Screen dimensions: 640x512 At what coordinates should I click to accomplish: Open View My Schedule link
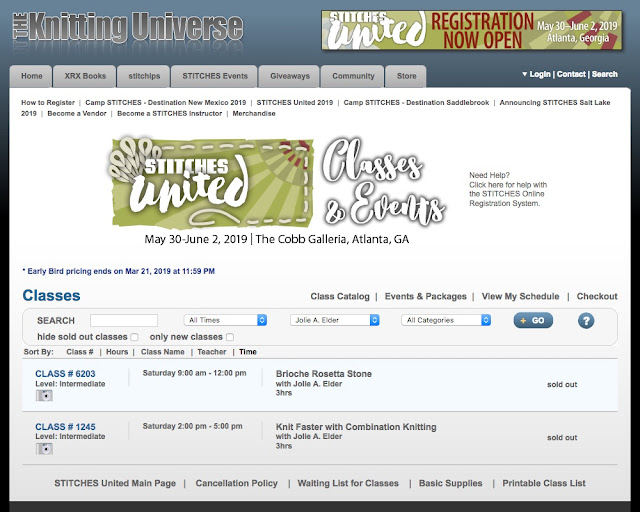[x=520, y=296]
